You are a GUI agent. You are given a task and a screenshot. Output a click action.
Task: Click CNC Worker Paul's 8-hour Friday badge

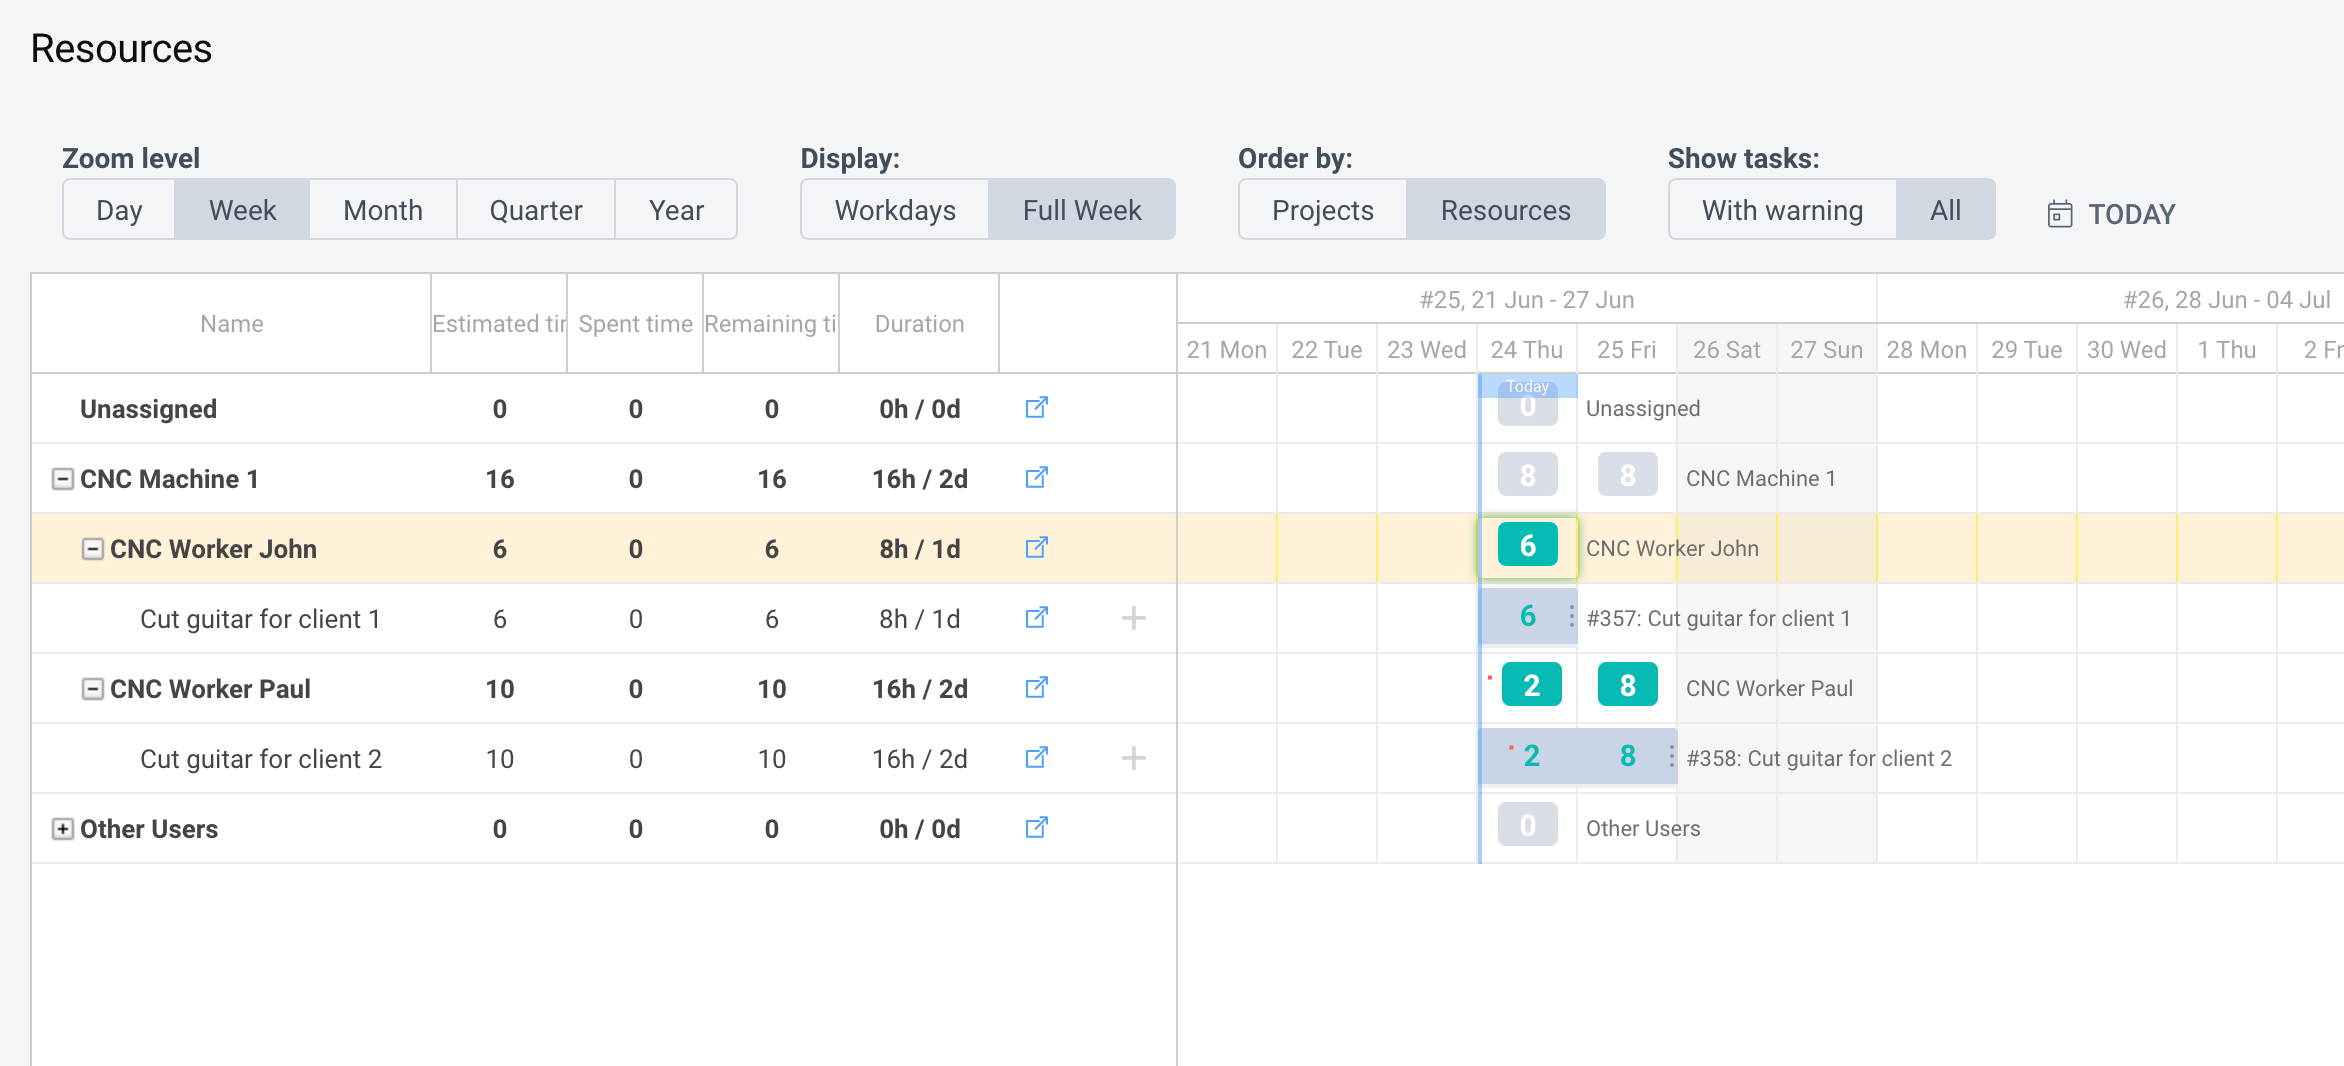coord(1627,685)
